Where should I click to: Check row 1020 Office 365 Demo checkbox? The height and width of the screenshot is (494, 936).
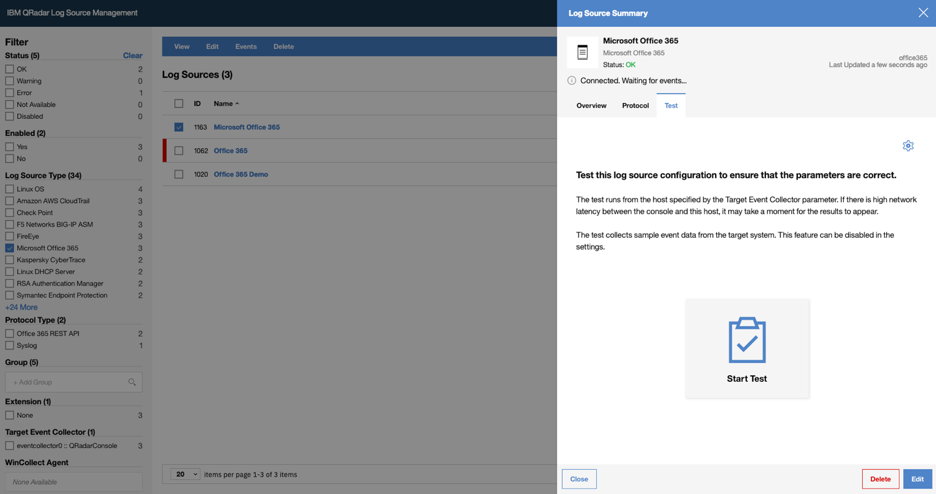click(178, 174)
